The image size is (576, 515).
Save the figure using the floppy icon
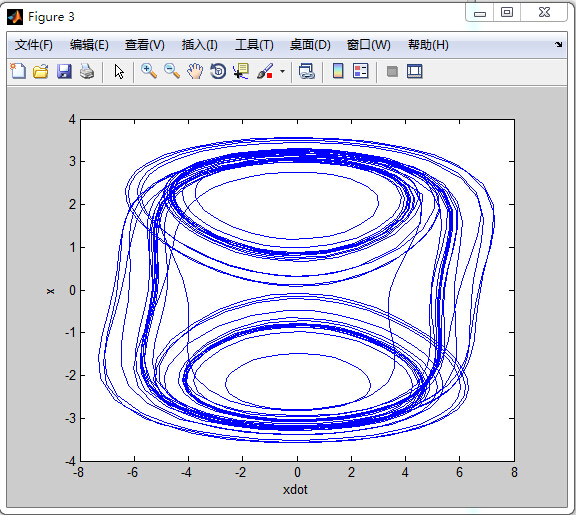[64, 71]
